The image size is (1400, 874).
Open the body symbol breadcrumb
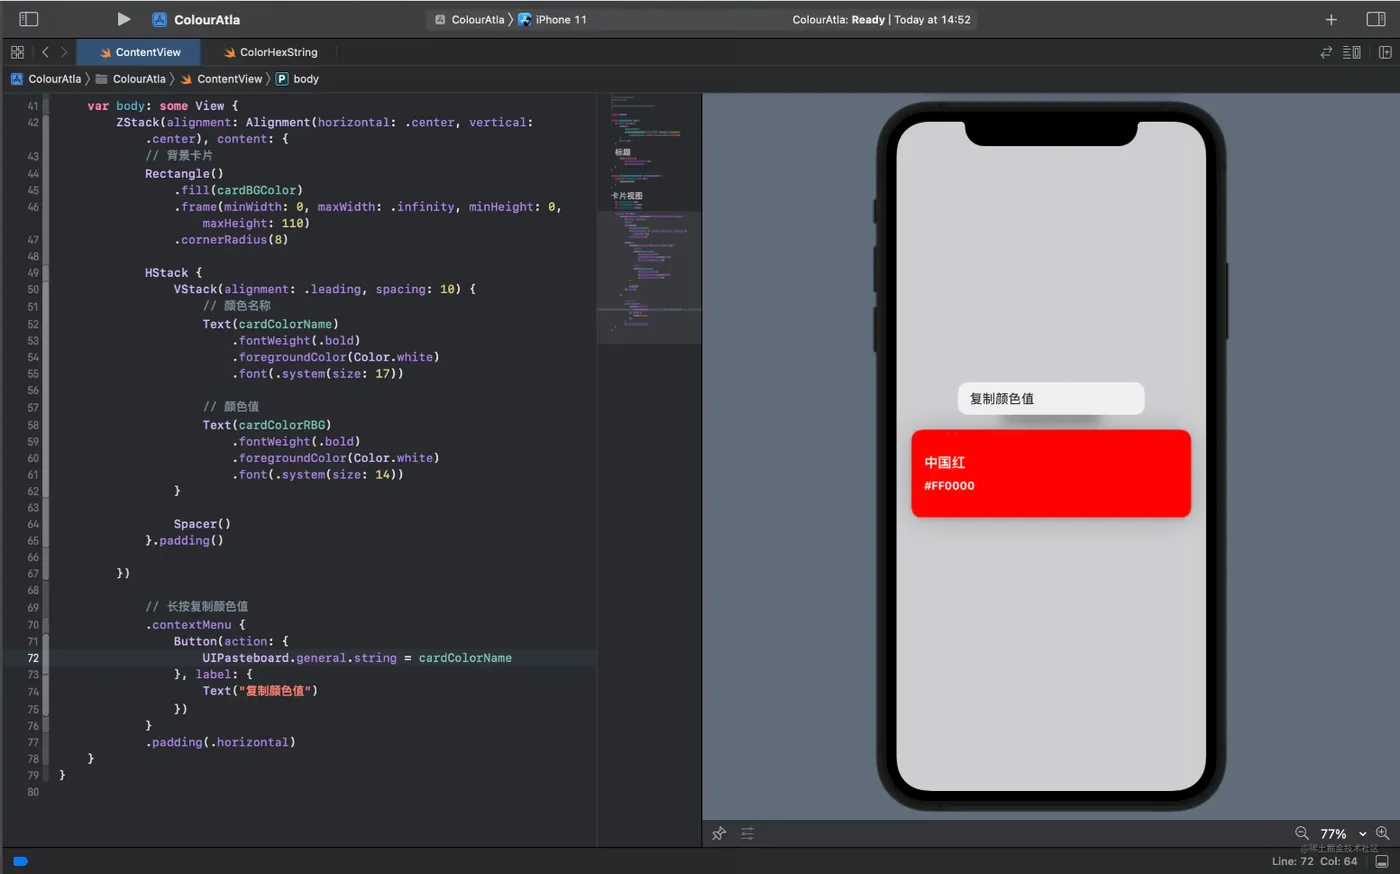point(297,79)
